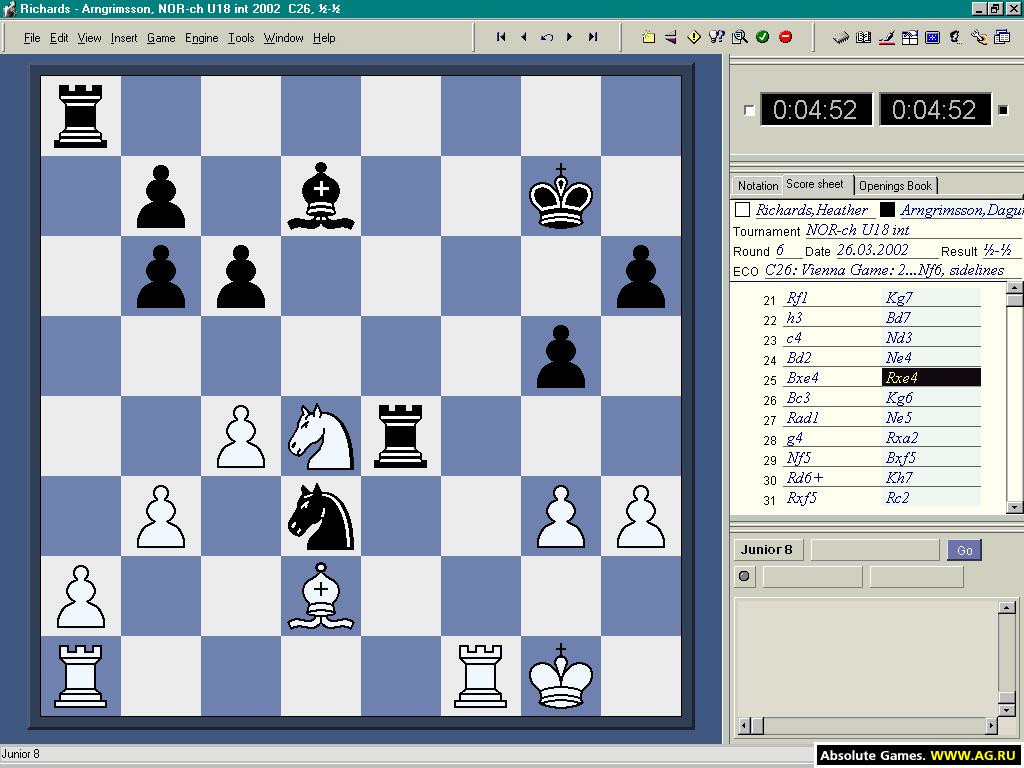Toggle the white-side checkbox beside left clock

coord(750,110)
